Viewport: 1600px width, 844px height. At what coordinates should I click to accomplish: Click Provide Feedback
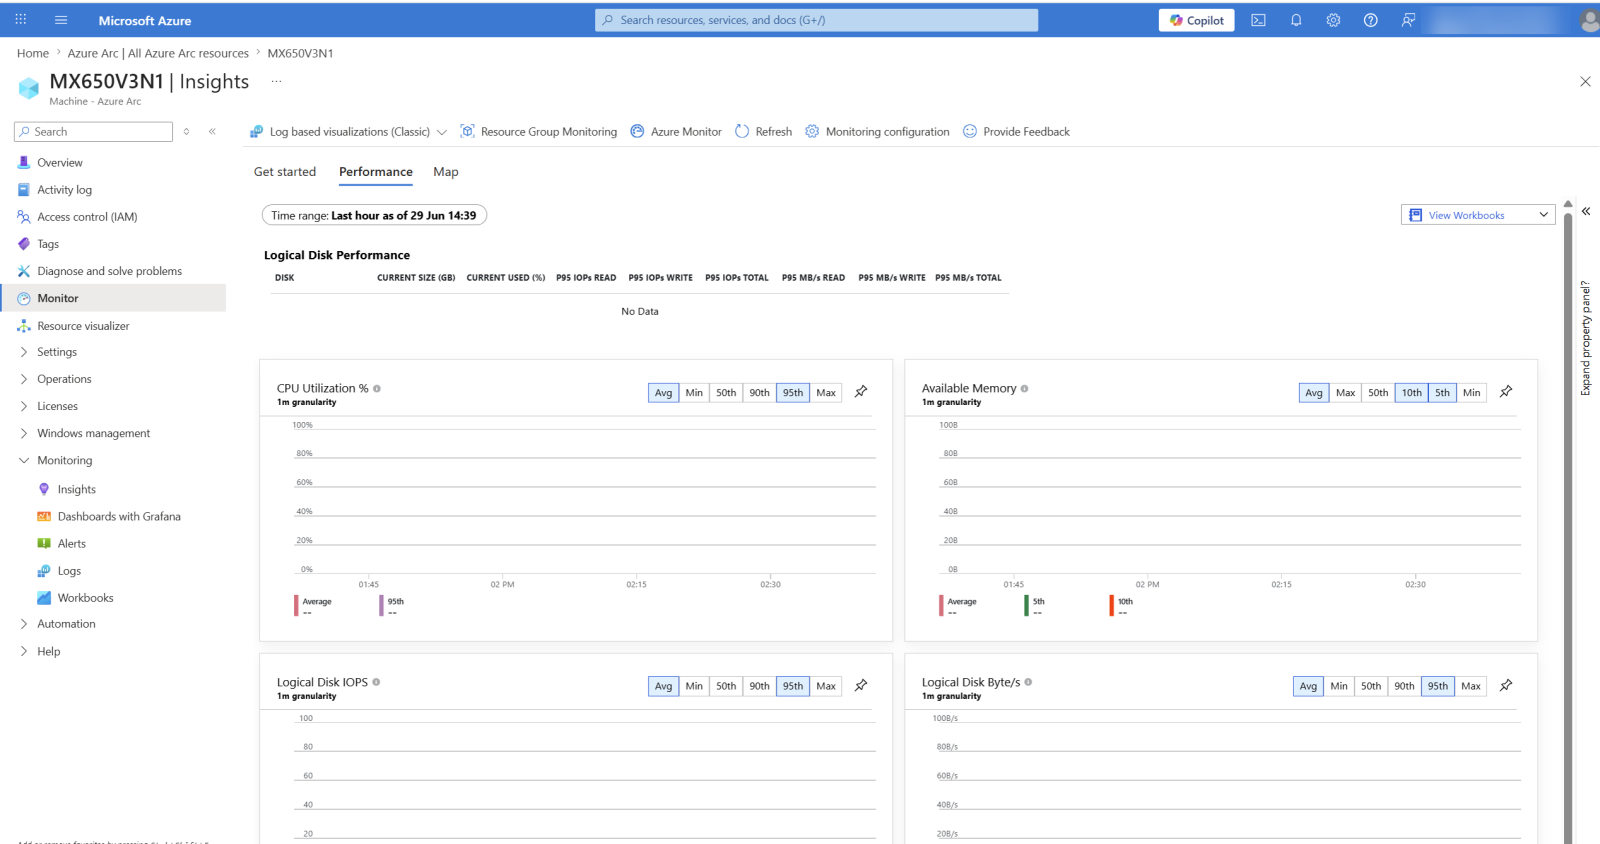pos(1016,132)
